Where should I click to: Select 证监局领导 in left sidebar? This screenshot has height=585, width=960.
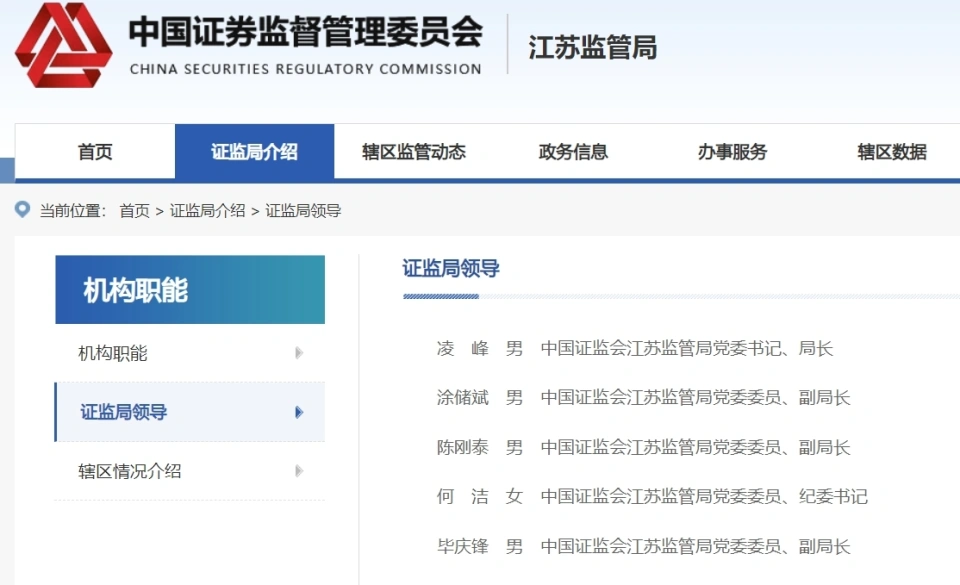[123, 412]
